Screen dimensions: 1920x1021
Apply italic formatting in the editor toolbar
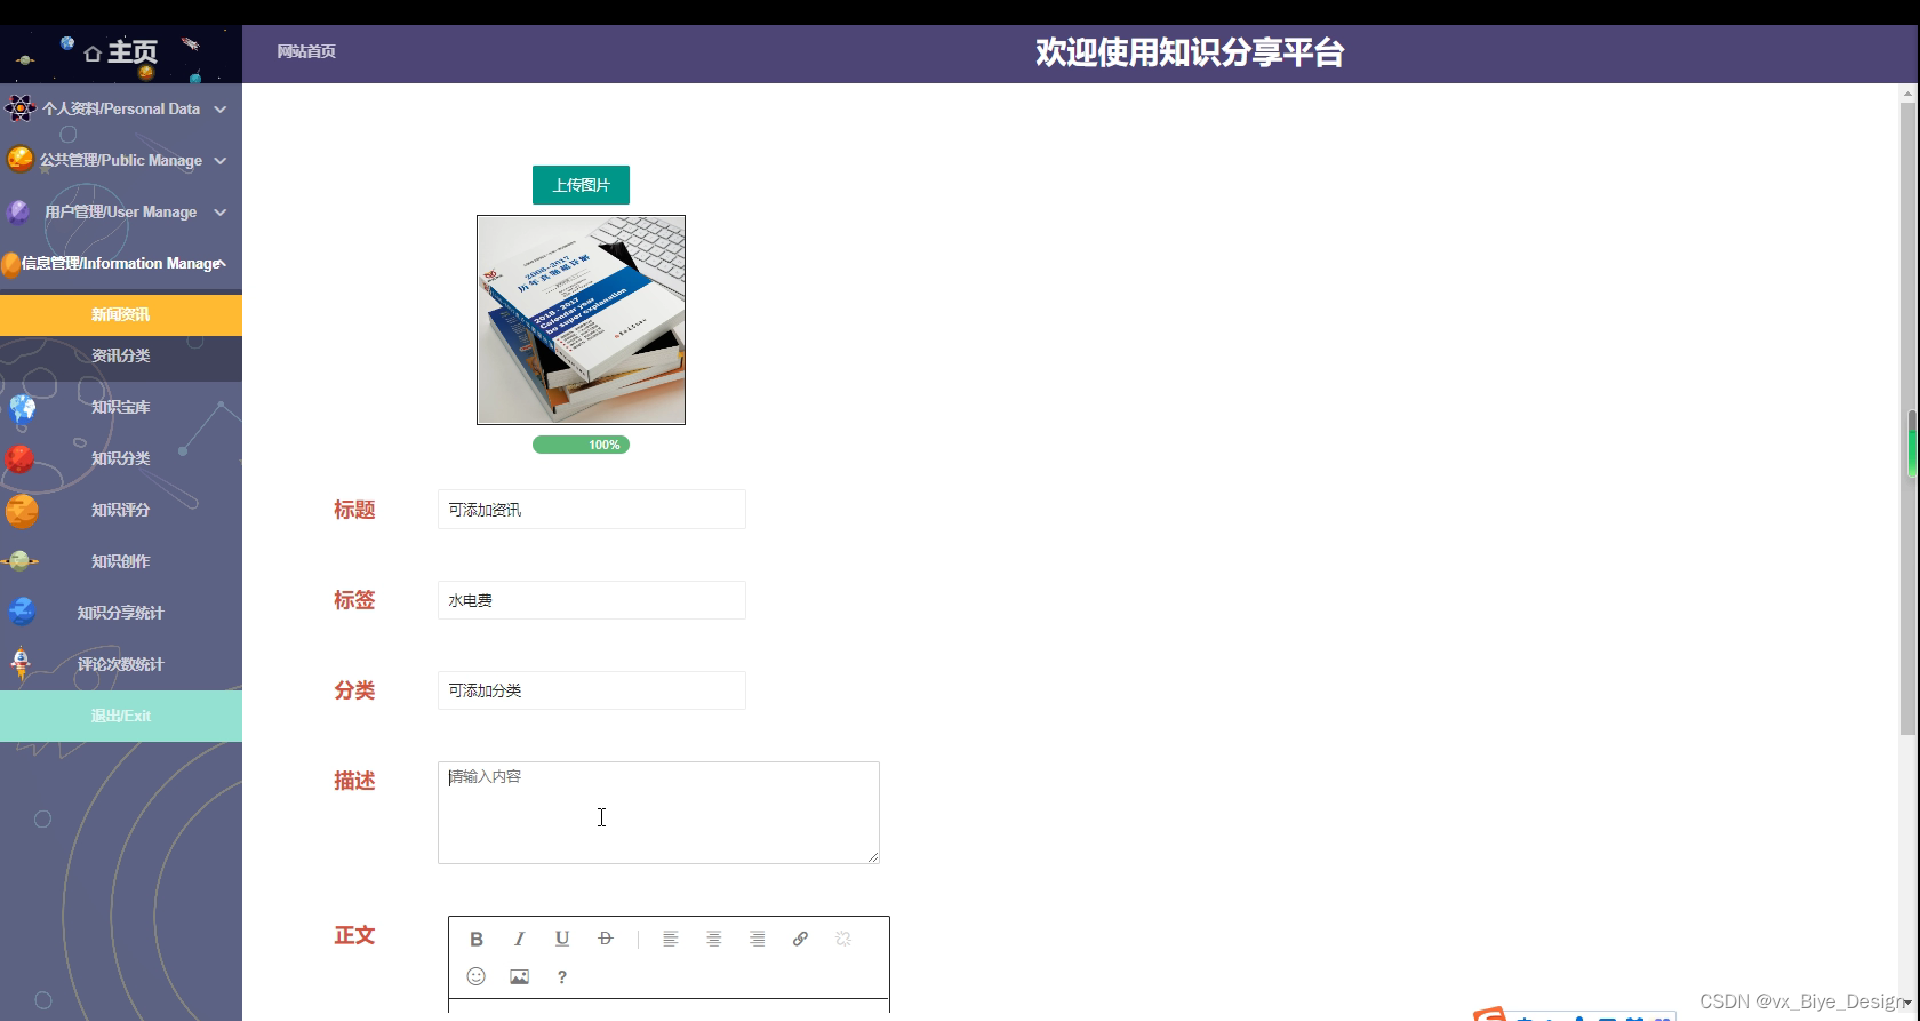[x=519, y=939]
